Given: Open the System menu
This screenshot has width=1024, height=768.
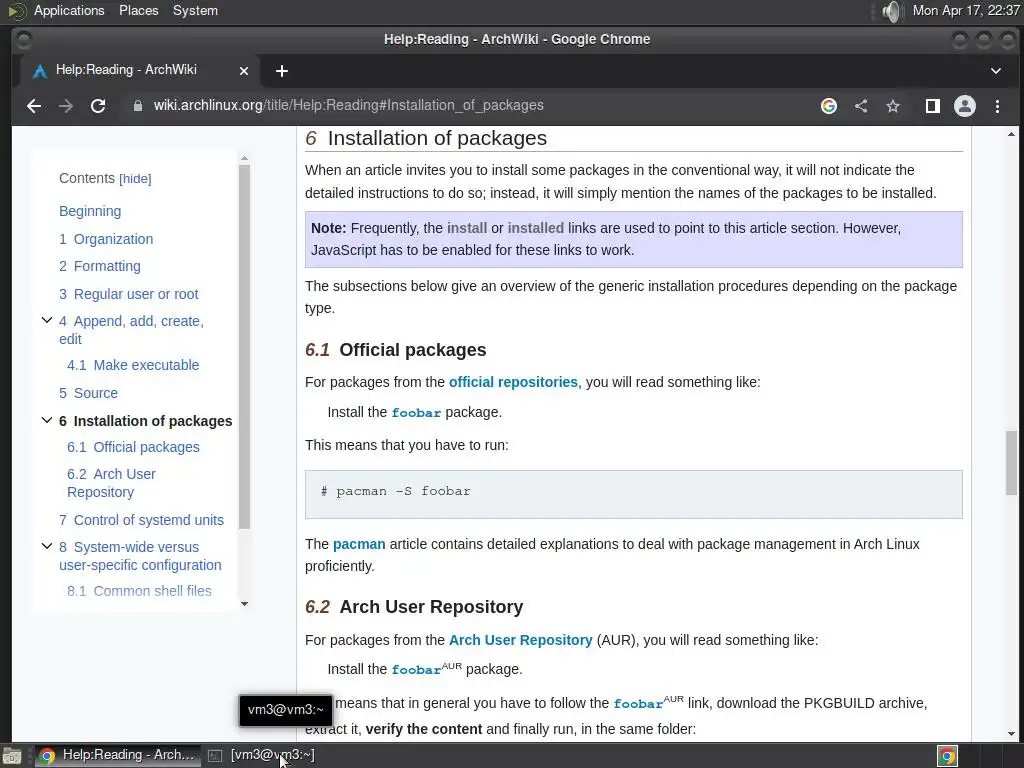Looking at the screenshot, I should [x=195, y=10].
